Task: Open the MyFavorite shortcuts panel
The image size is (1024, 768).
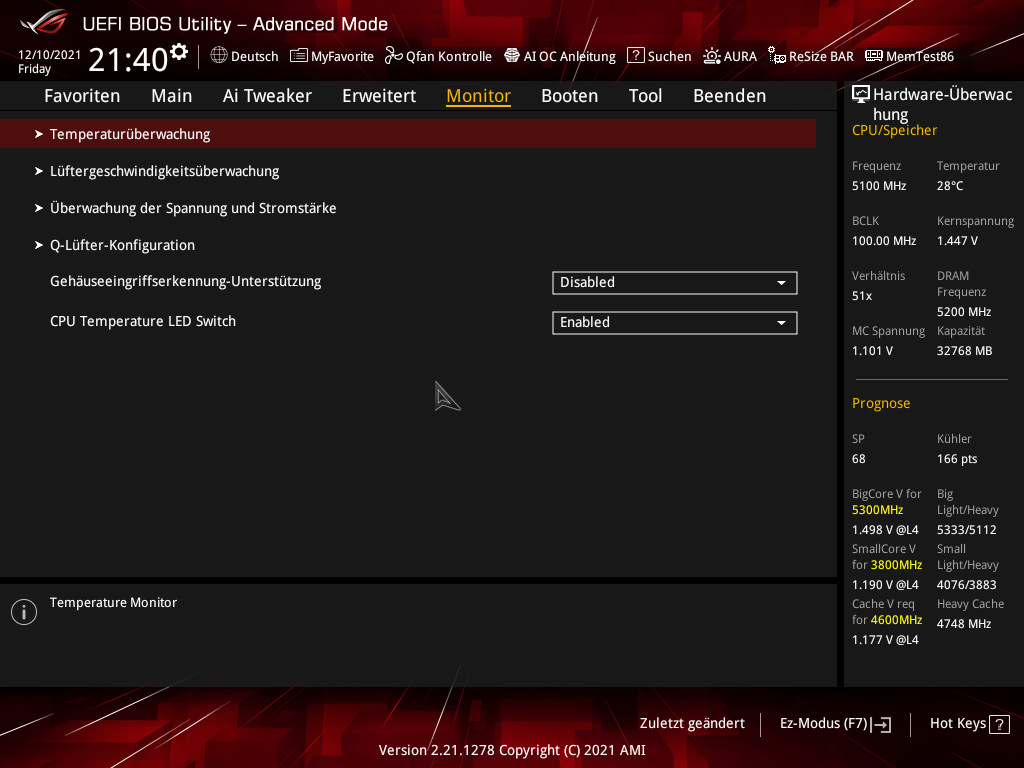Action: tap(331, 56)
